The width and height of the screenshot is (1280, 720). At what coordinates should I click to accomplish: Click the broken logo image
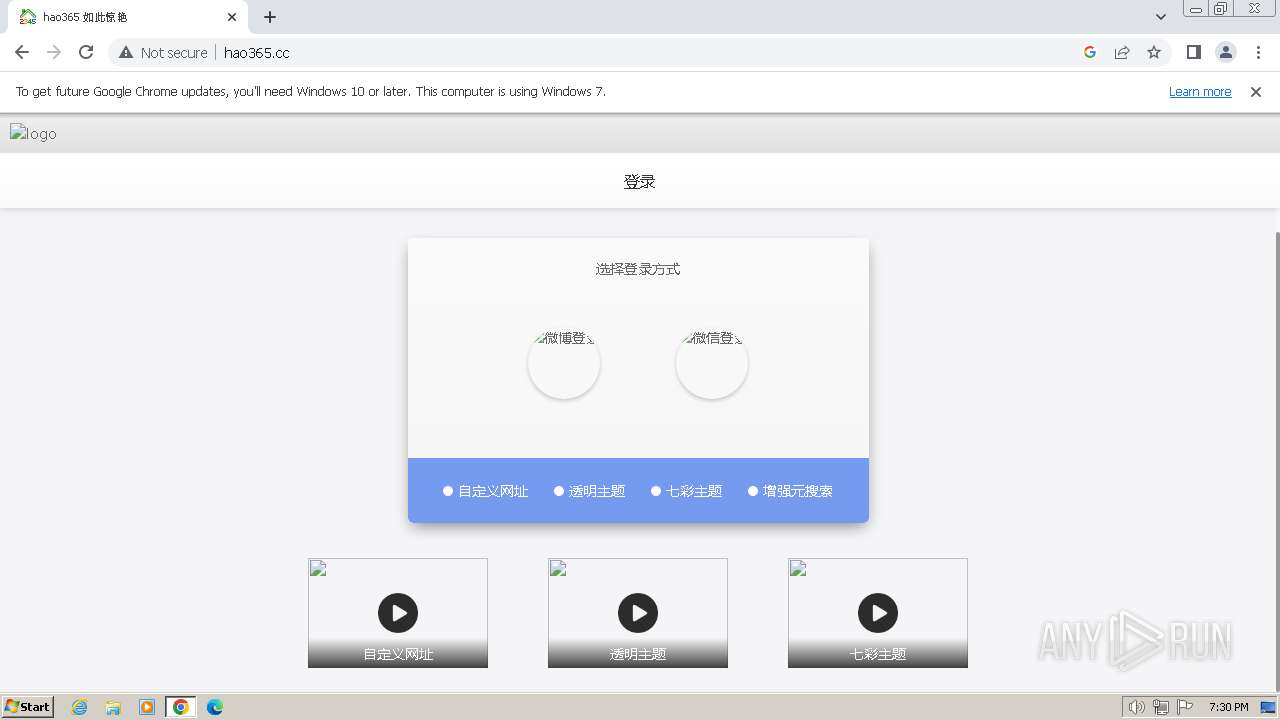point(33,133)
